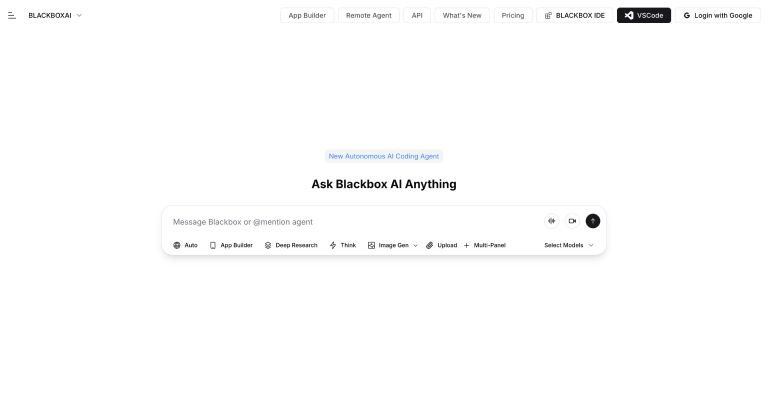
Task: Expand the BLACKBOXAI dropdown chevron
Action: (79, 16)
